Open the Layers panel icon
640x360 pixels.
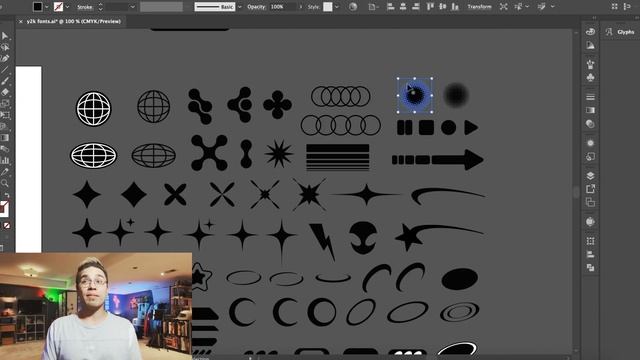coord(590,176)
